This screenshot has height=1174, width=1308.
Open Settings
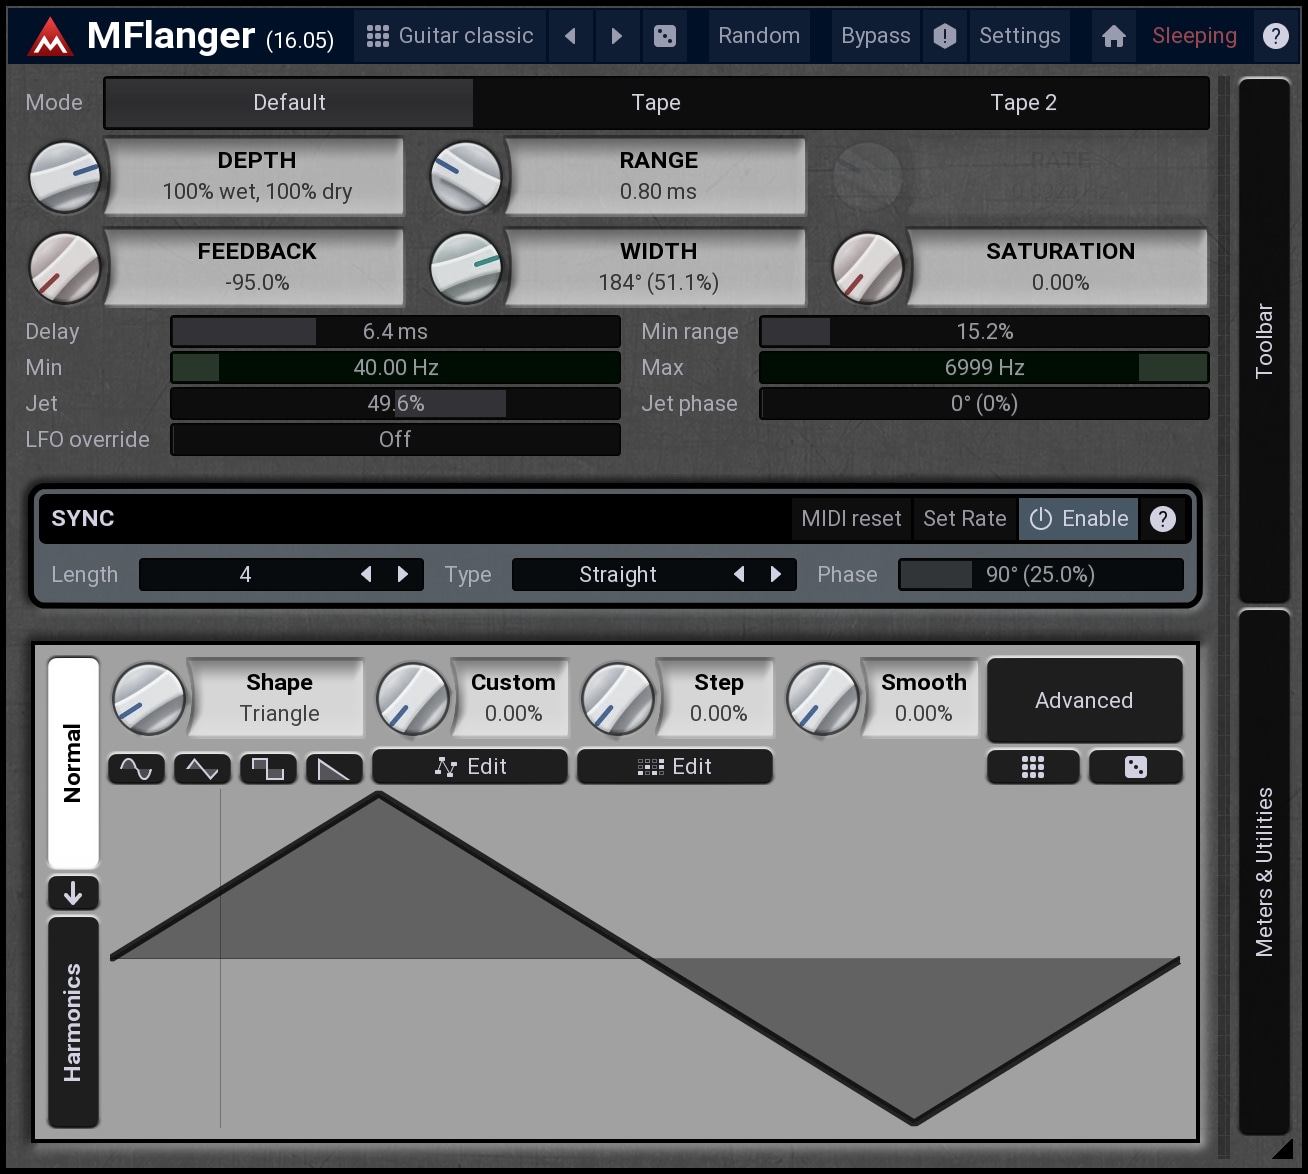pos(1019,36)
